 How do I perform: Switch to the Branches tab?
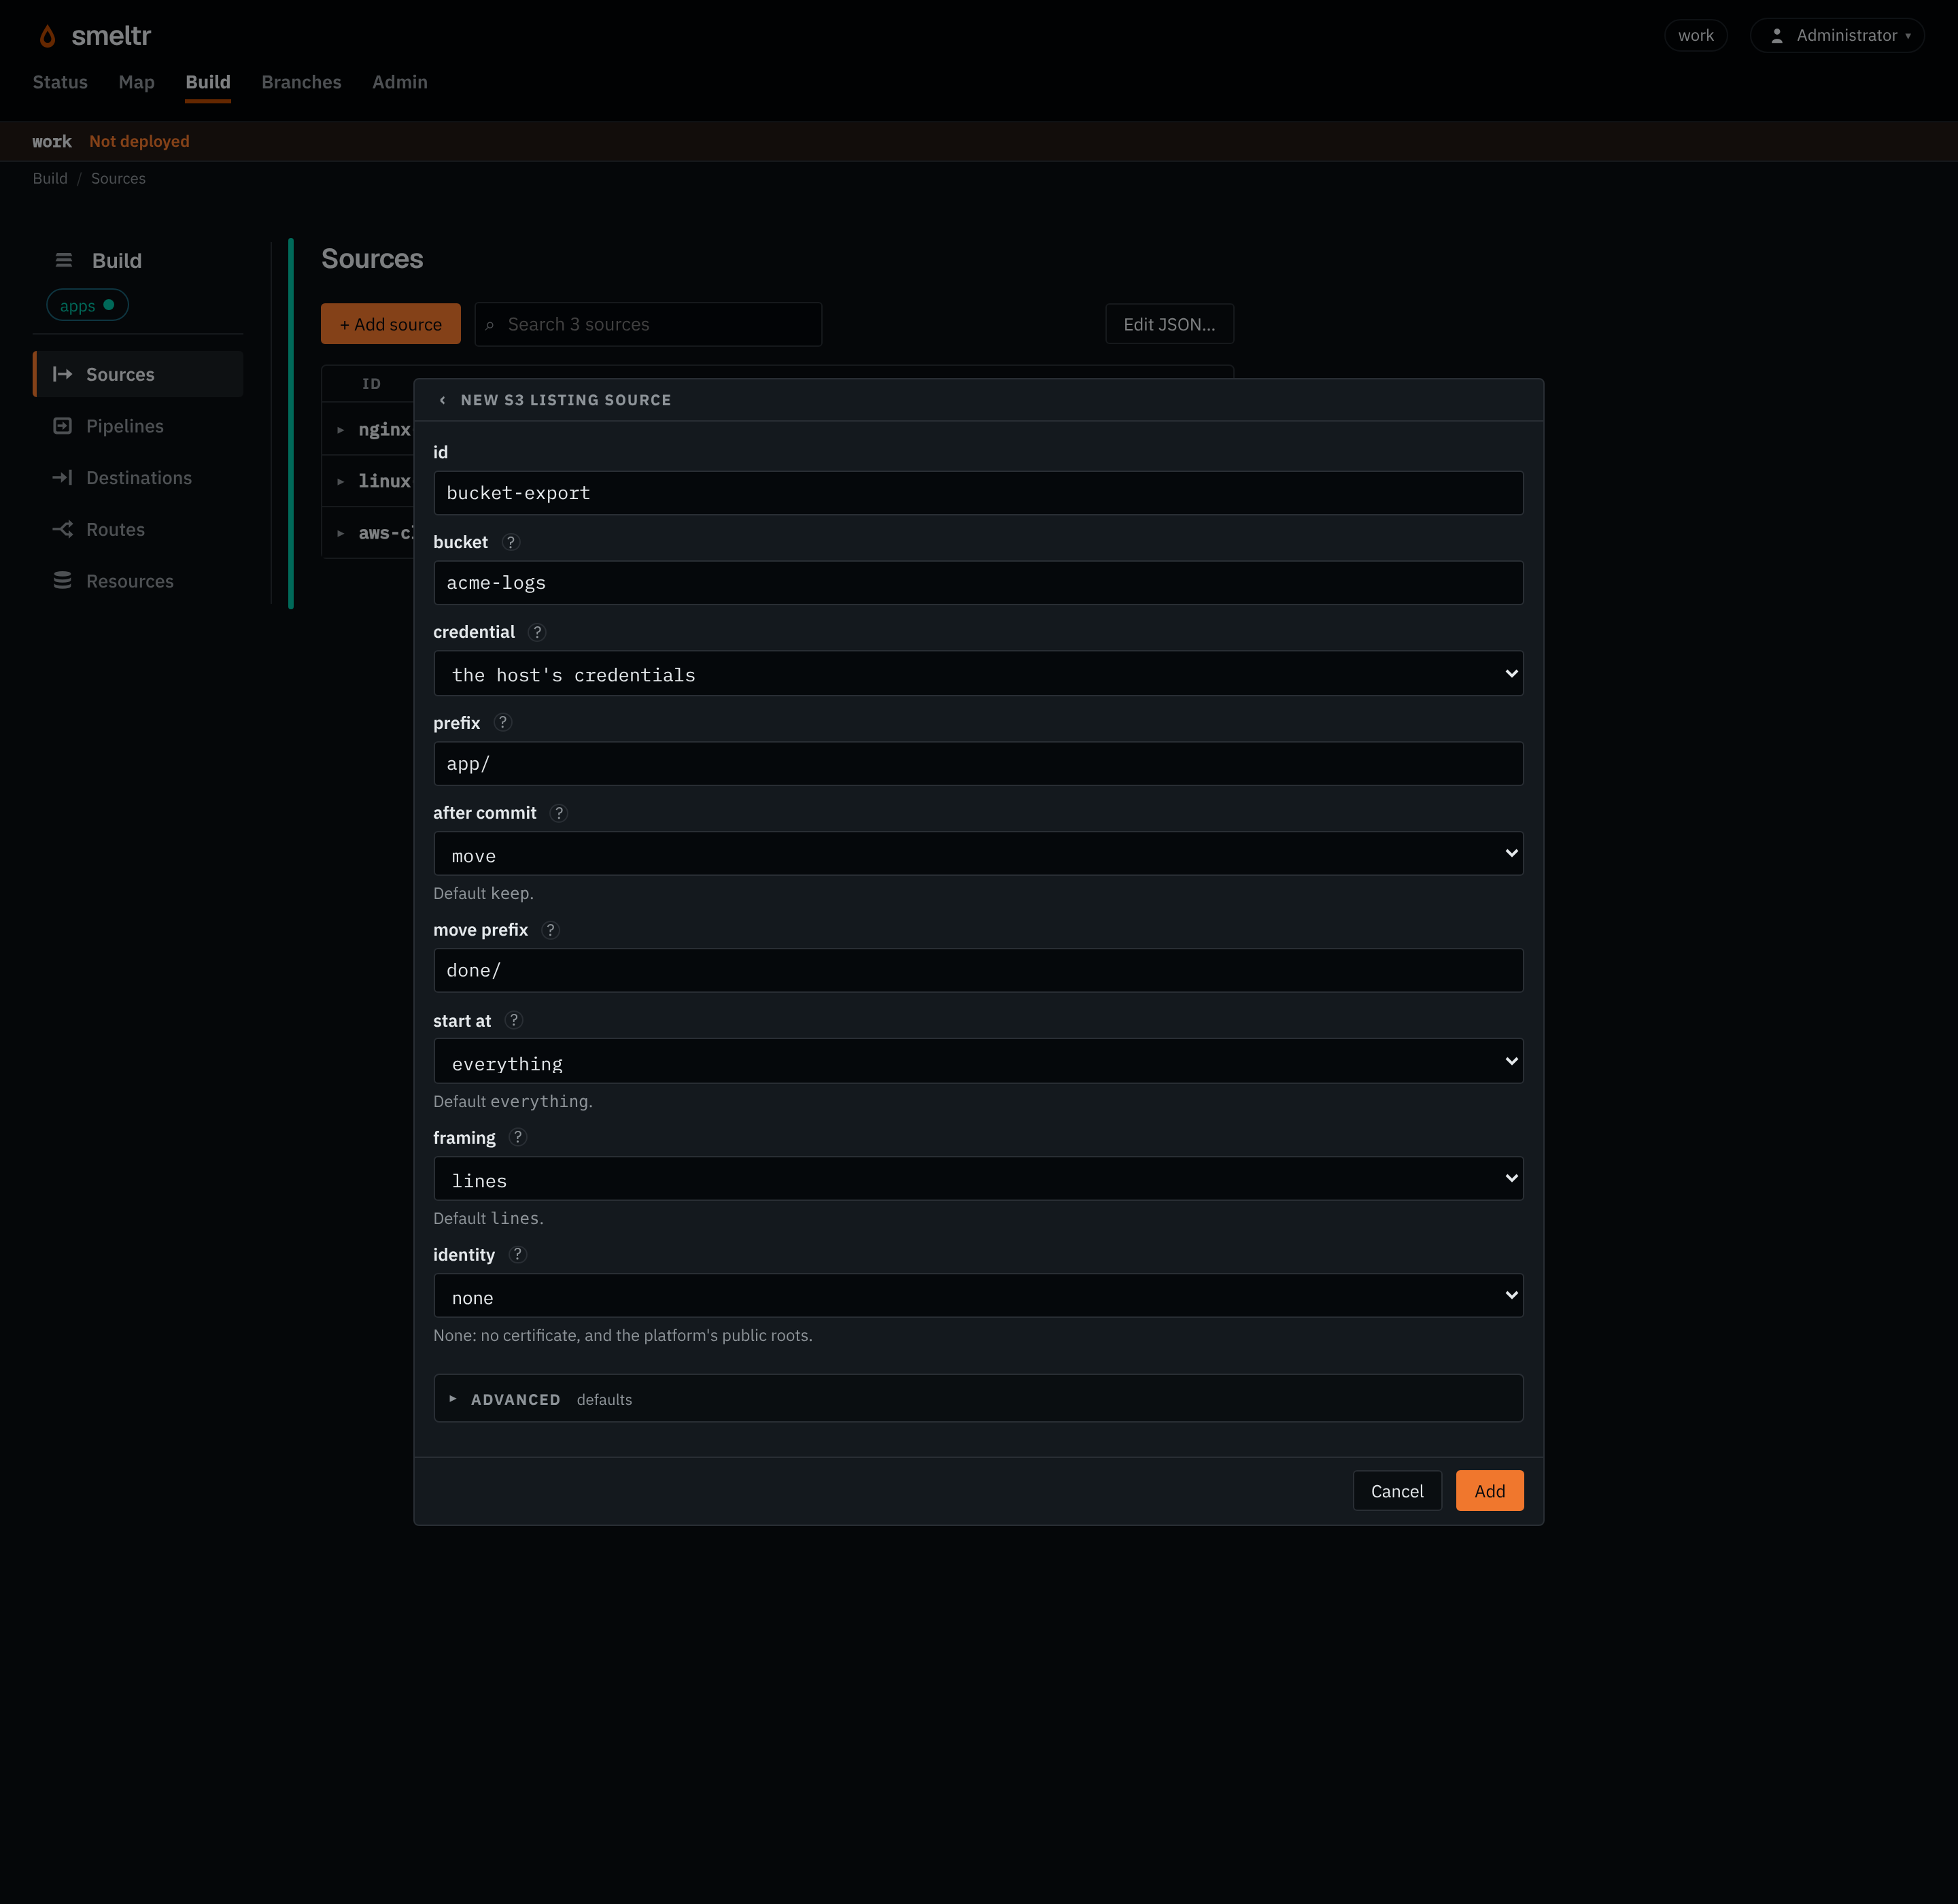click(x=301, y=82)
